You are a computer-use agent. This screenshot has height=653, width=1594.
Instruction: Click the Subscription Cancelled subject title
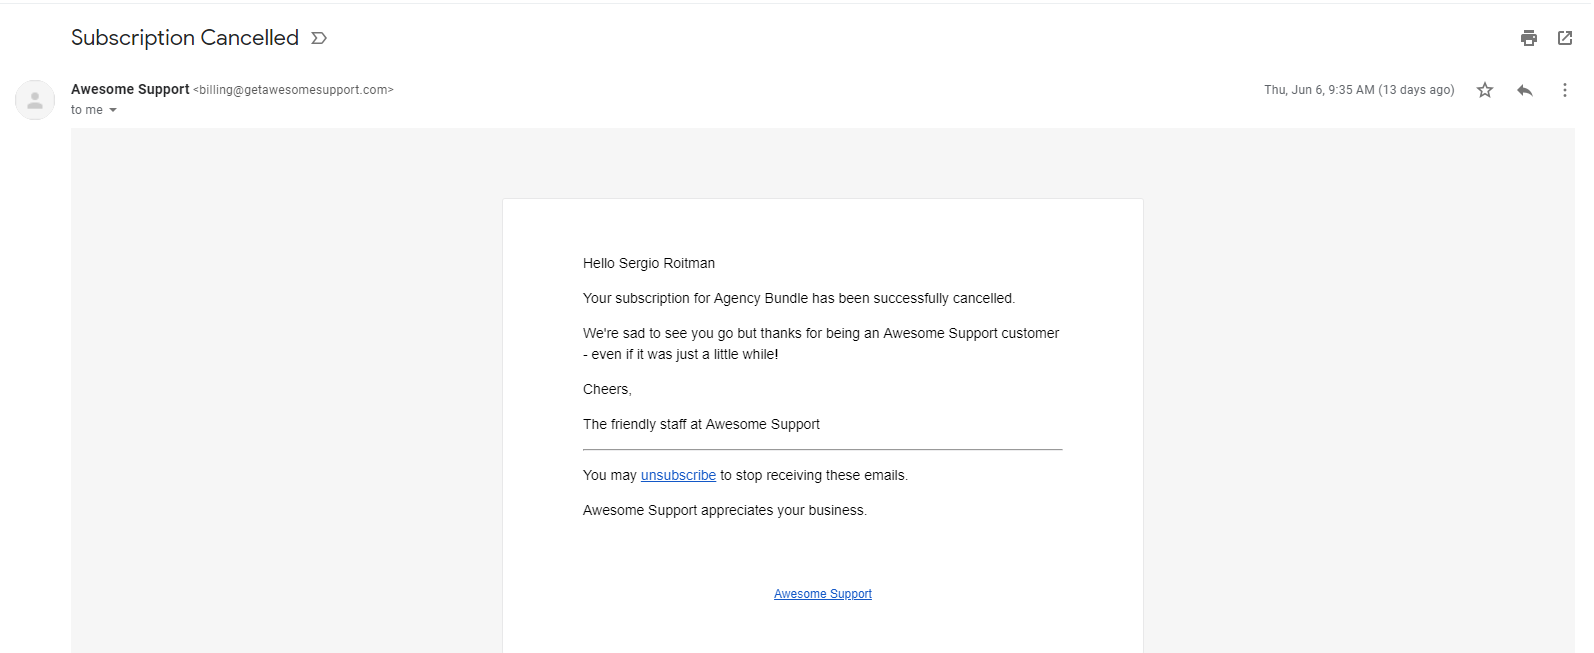(x=185, y=38)
